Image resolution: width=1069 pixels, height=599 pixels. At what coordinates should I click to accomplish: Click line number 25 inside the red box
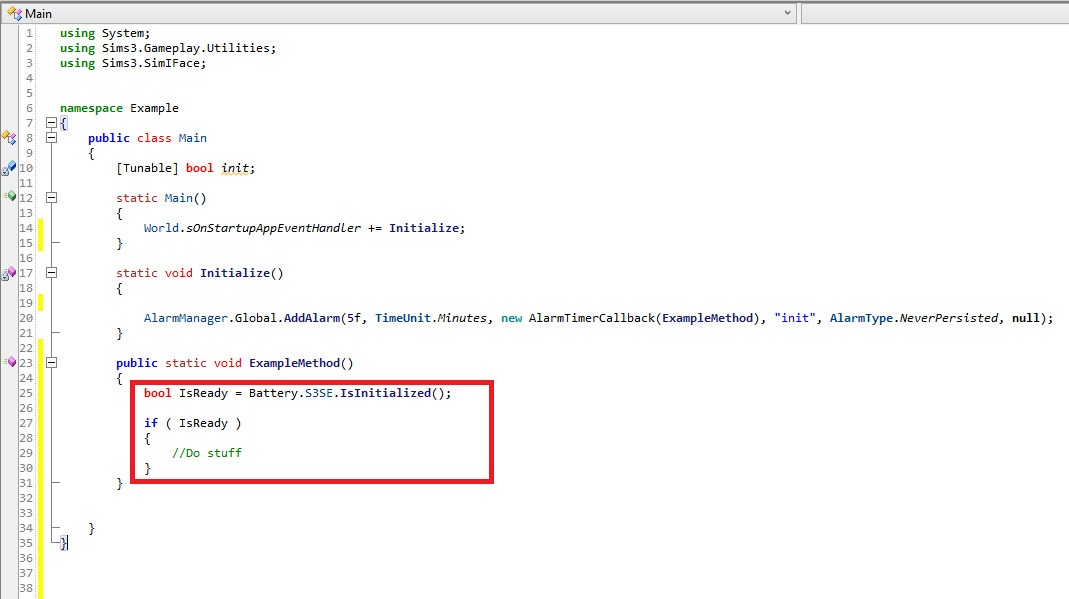[x=27, y=393]
